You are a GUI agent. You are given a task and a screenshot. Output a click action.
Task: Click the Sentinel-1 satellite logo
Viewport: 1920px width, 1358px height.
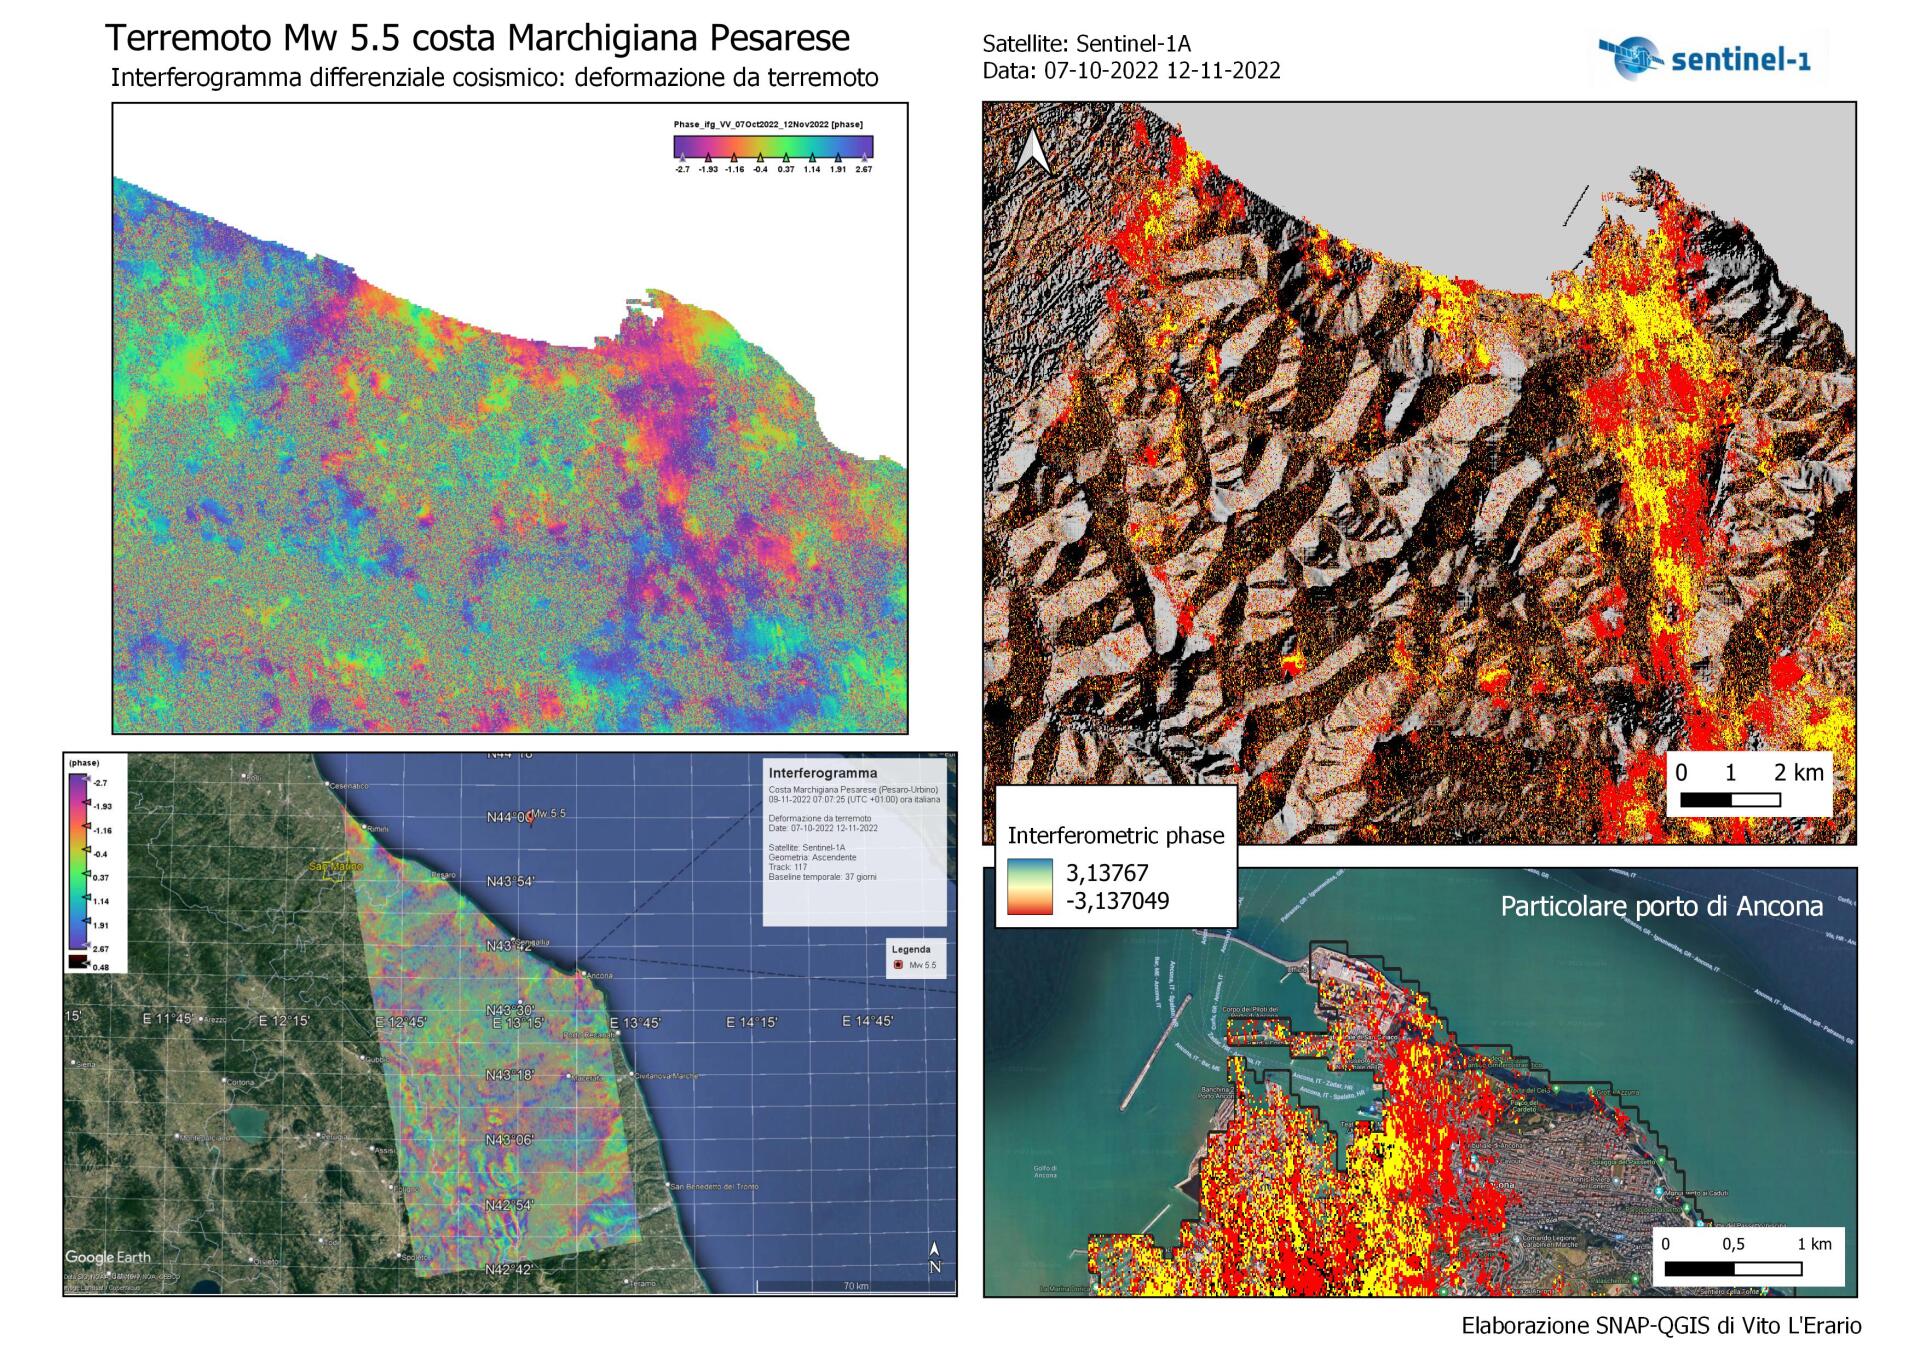pyautogui.click(x=1704, y=57)
